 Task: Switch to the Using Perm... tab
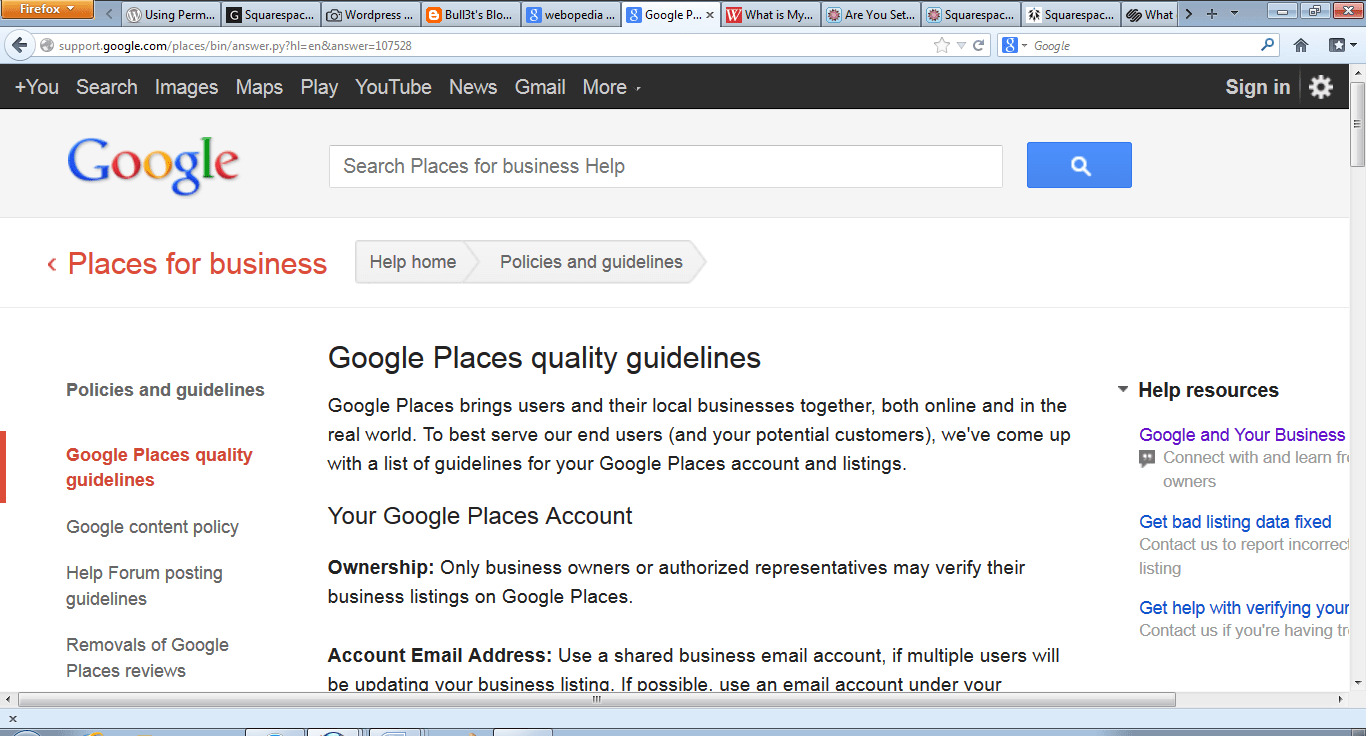[171, 15]
